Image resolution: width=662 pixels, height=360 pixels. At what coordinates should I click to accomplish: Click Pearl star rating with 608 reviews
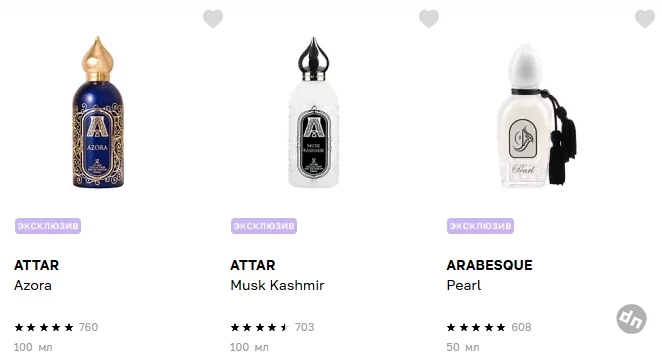489,327
